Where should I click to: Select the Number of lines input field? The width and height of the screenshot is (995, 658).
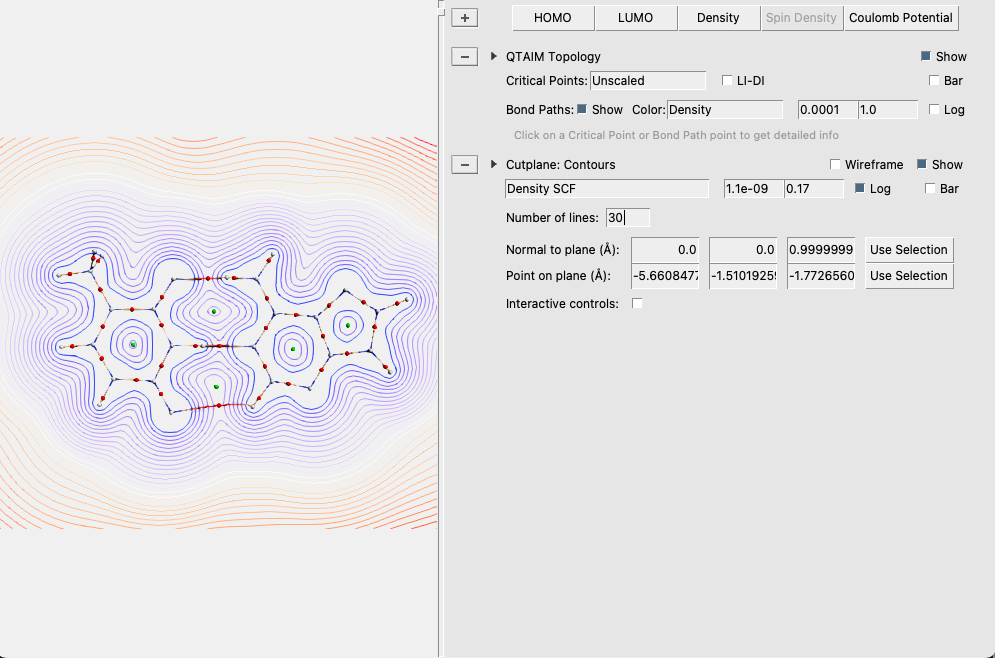point(628,217)
